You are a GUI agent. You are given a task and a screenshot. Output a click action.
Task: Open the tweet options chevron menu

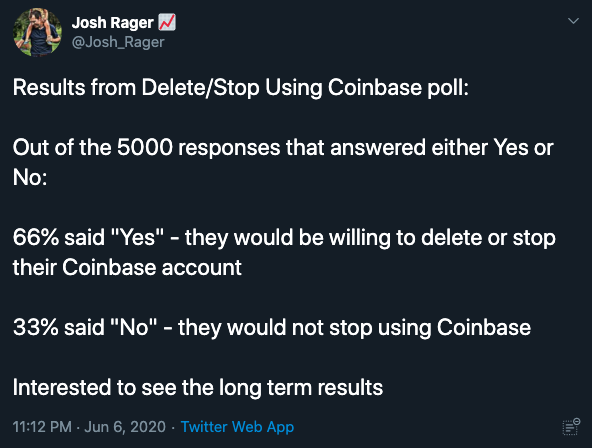click(573, 21)
